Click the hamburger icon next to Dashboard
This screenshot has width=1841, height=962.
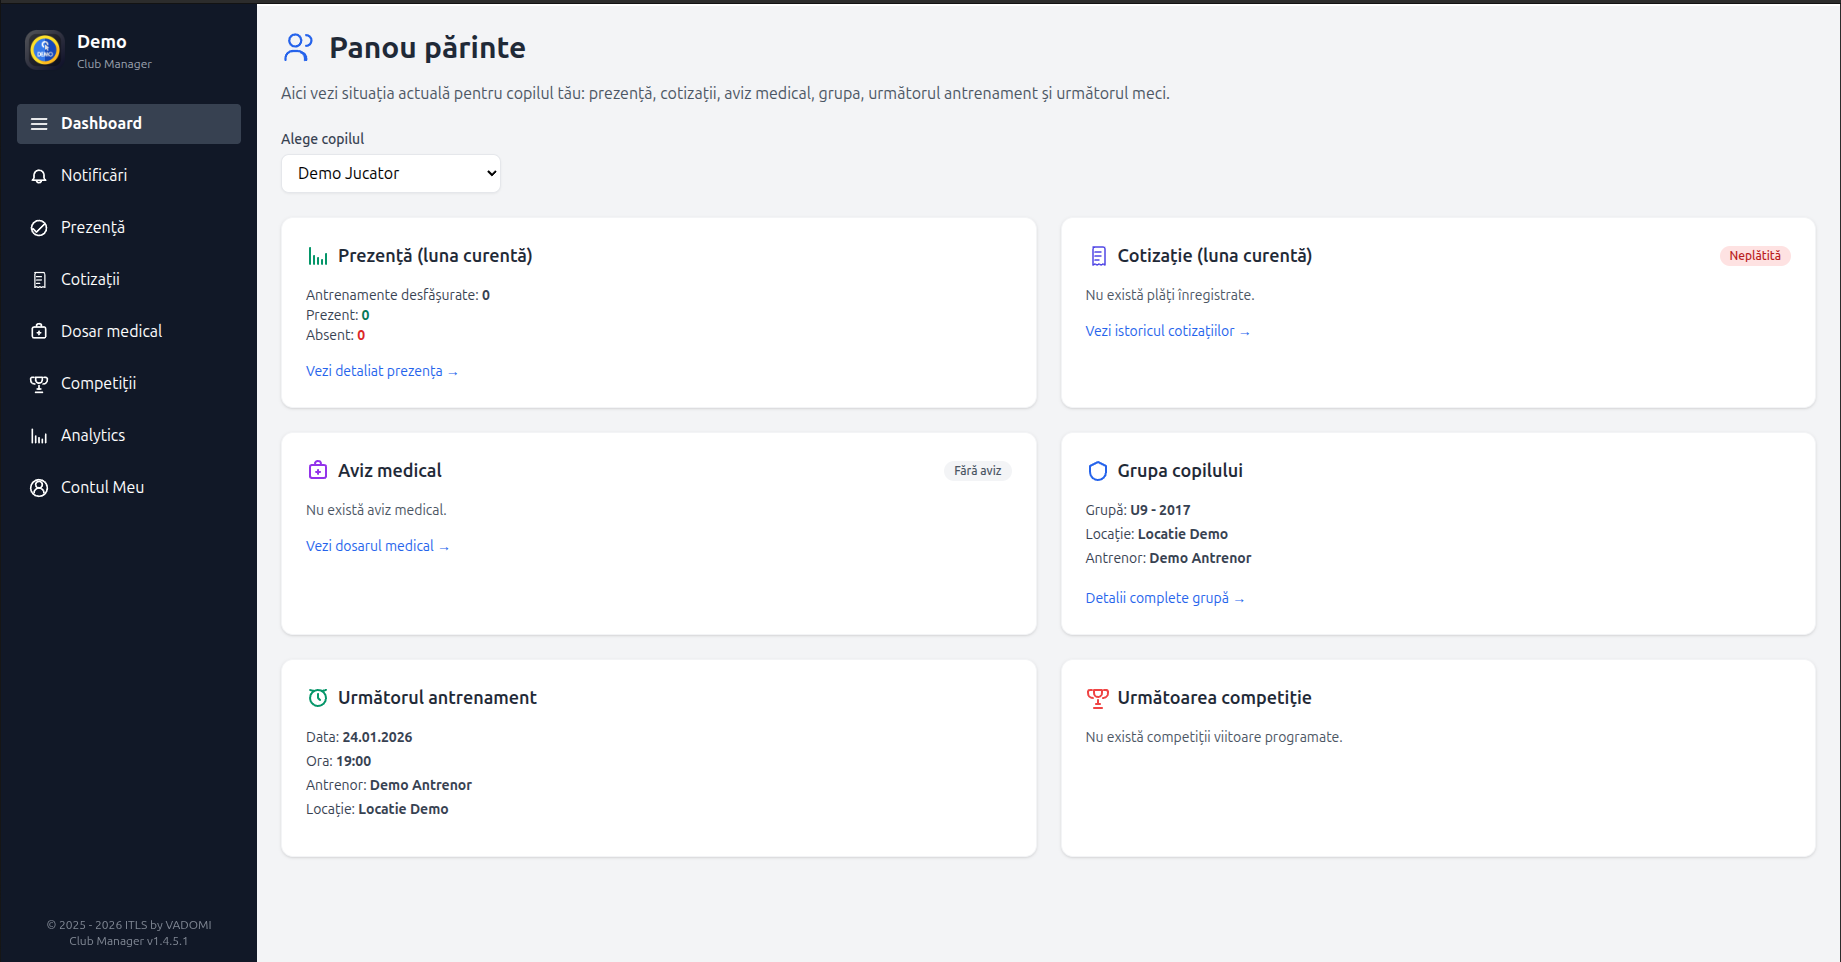coord(39,124)
